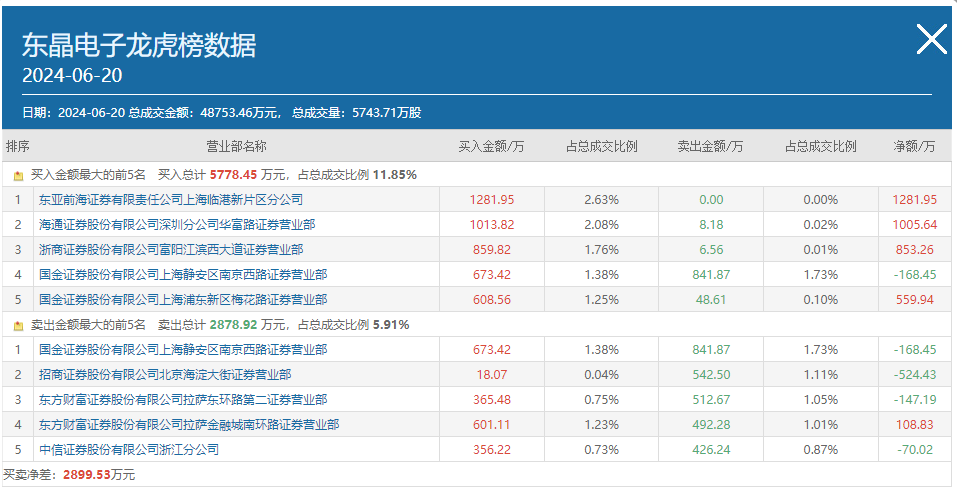Select ratio cell 0.87%

coord(821,450)
